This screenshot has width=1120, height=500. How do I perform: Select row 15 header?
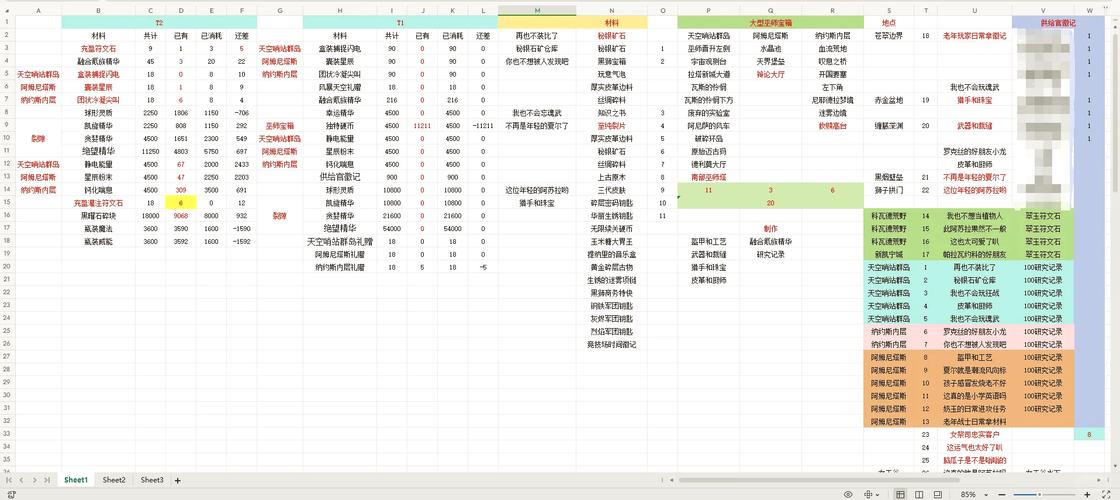coord(7,203)
